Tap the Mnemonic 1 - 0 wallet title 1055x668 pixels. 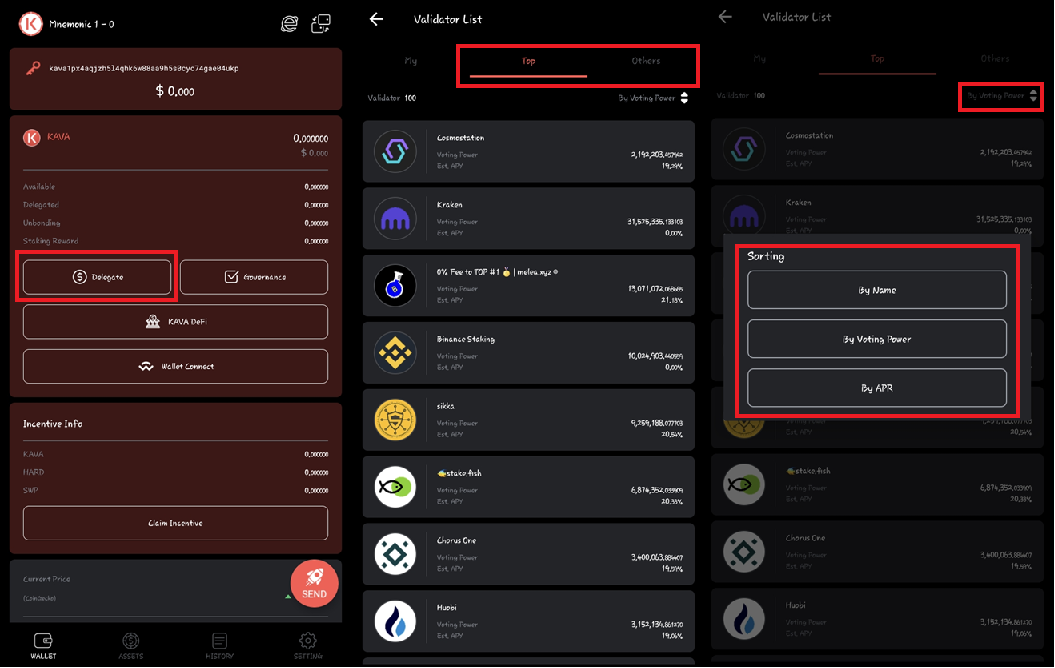(x=81, y=24)
